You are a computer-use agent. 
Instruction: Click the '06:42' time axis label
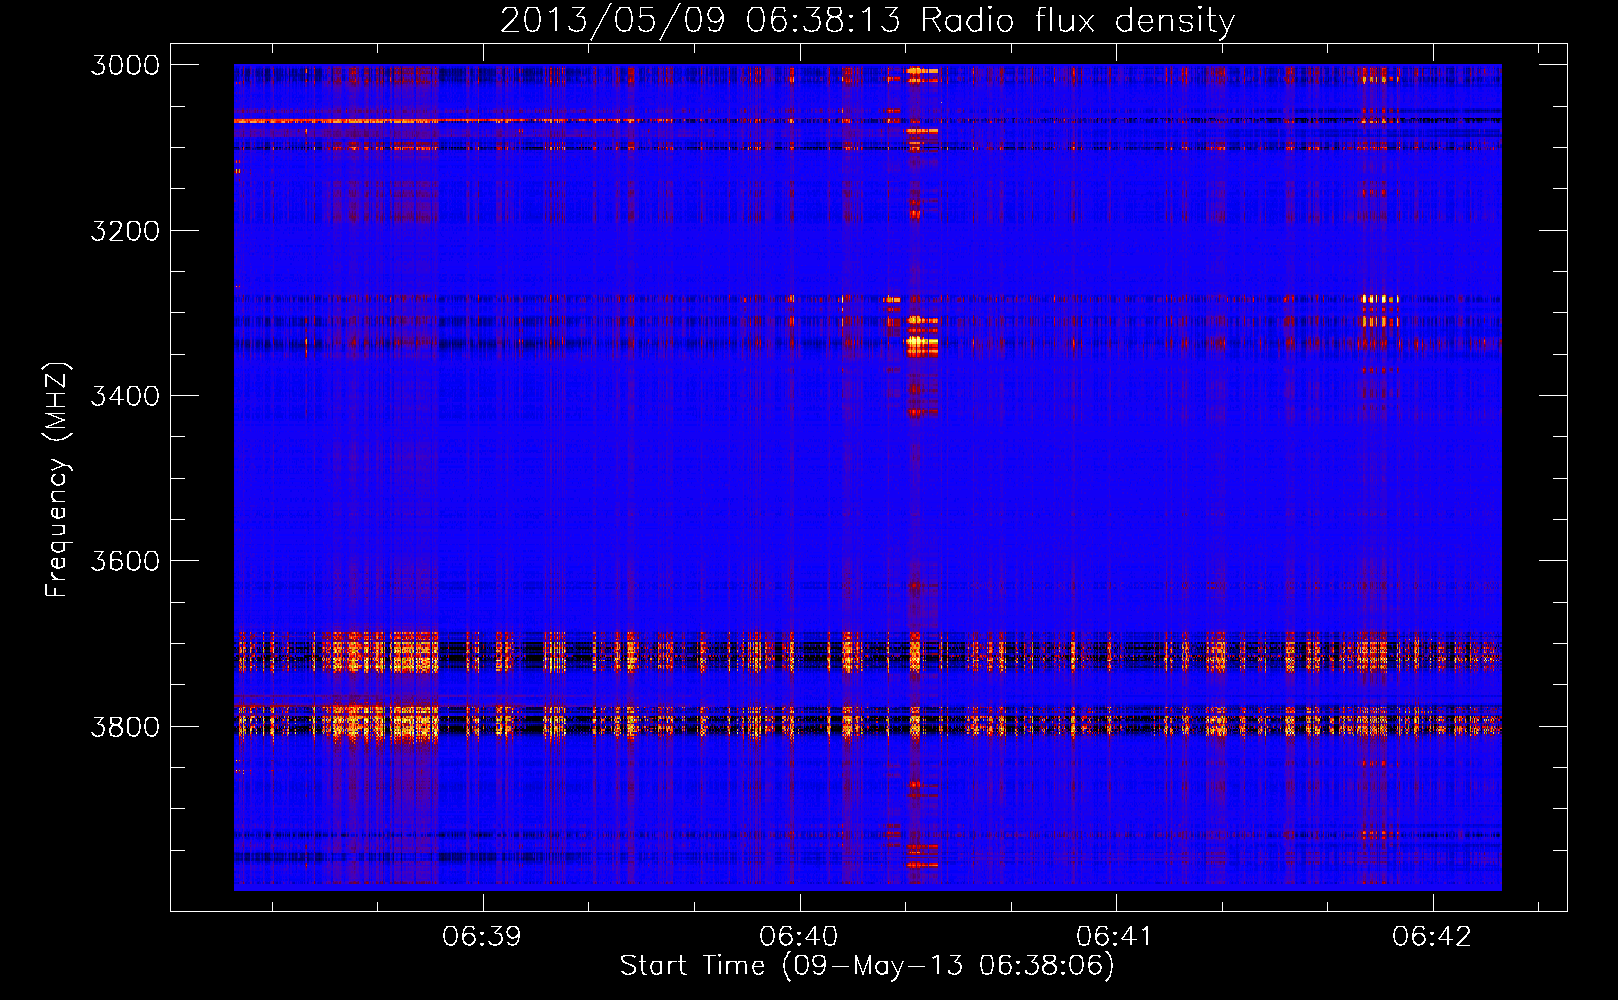(1432, 937)
